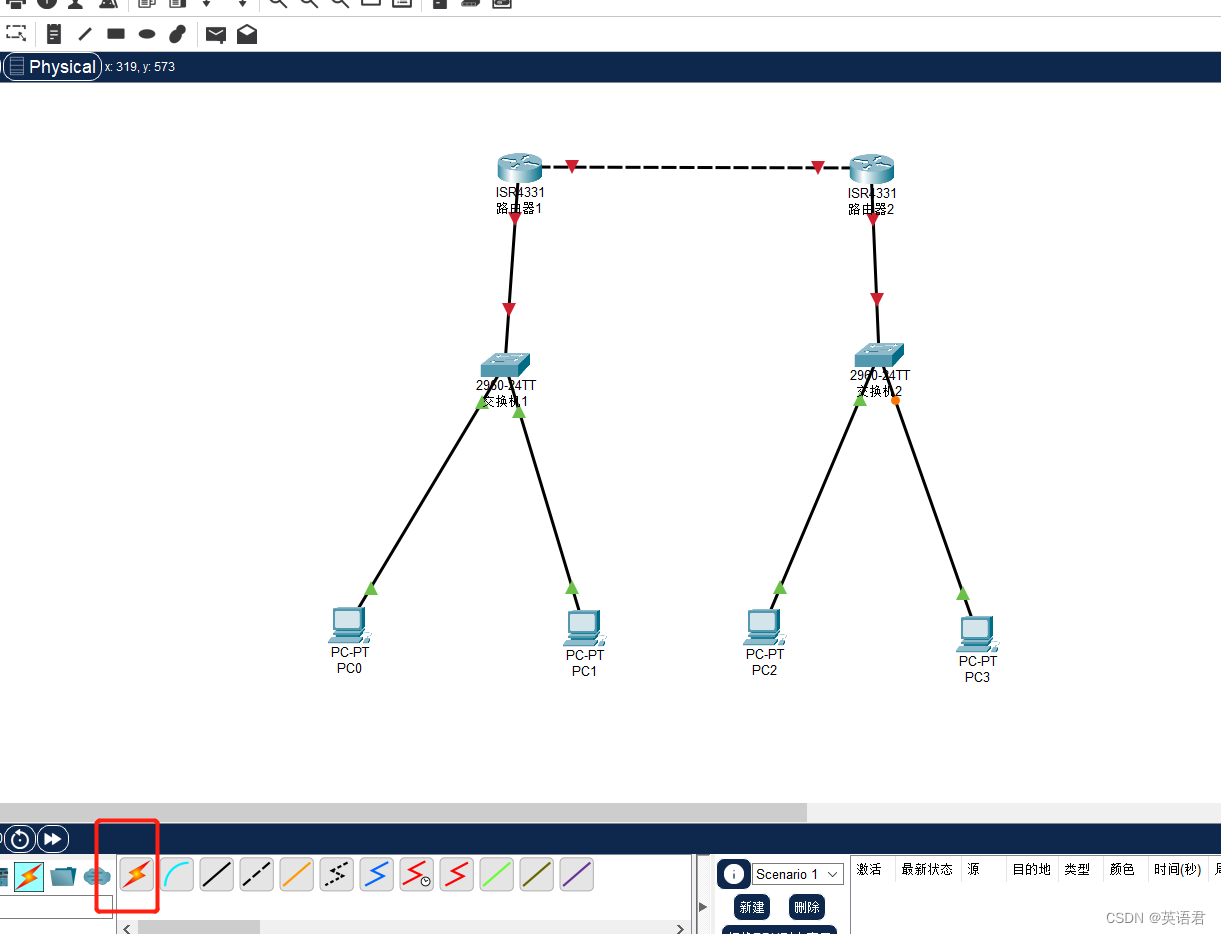Switch to the Physical workspace view
The width and height of the screenshot is (1221, 934).
[52, 67]
